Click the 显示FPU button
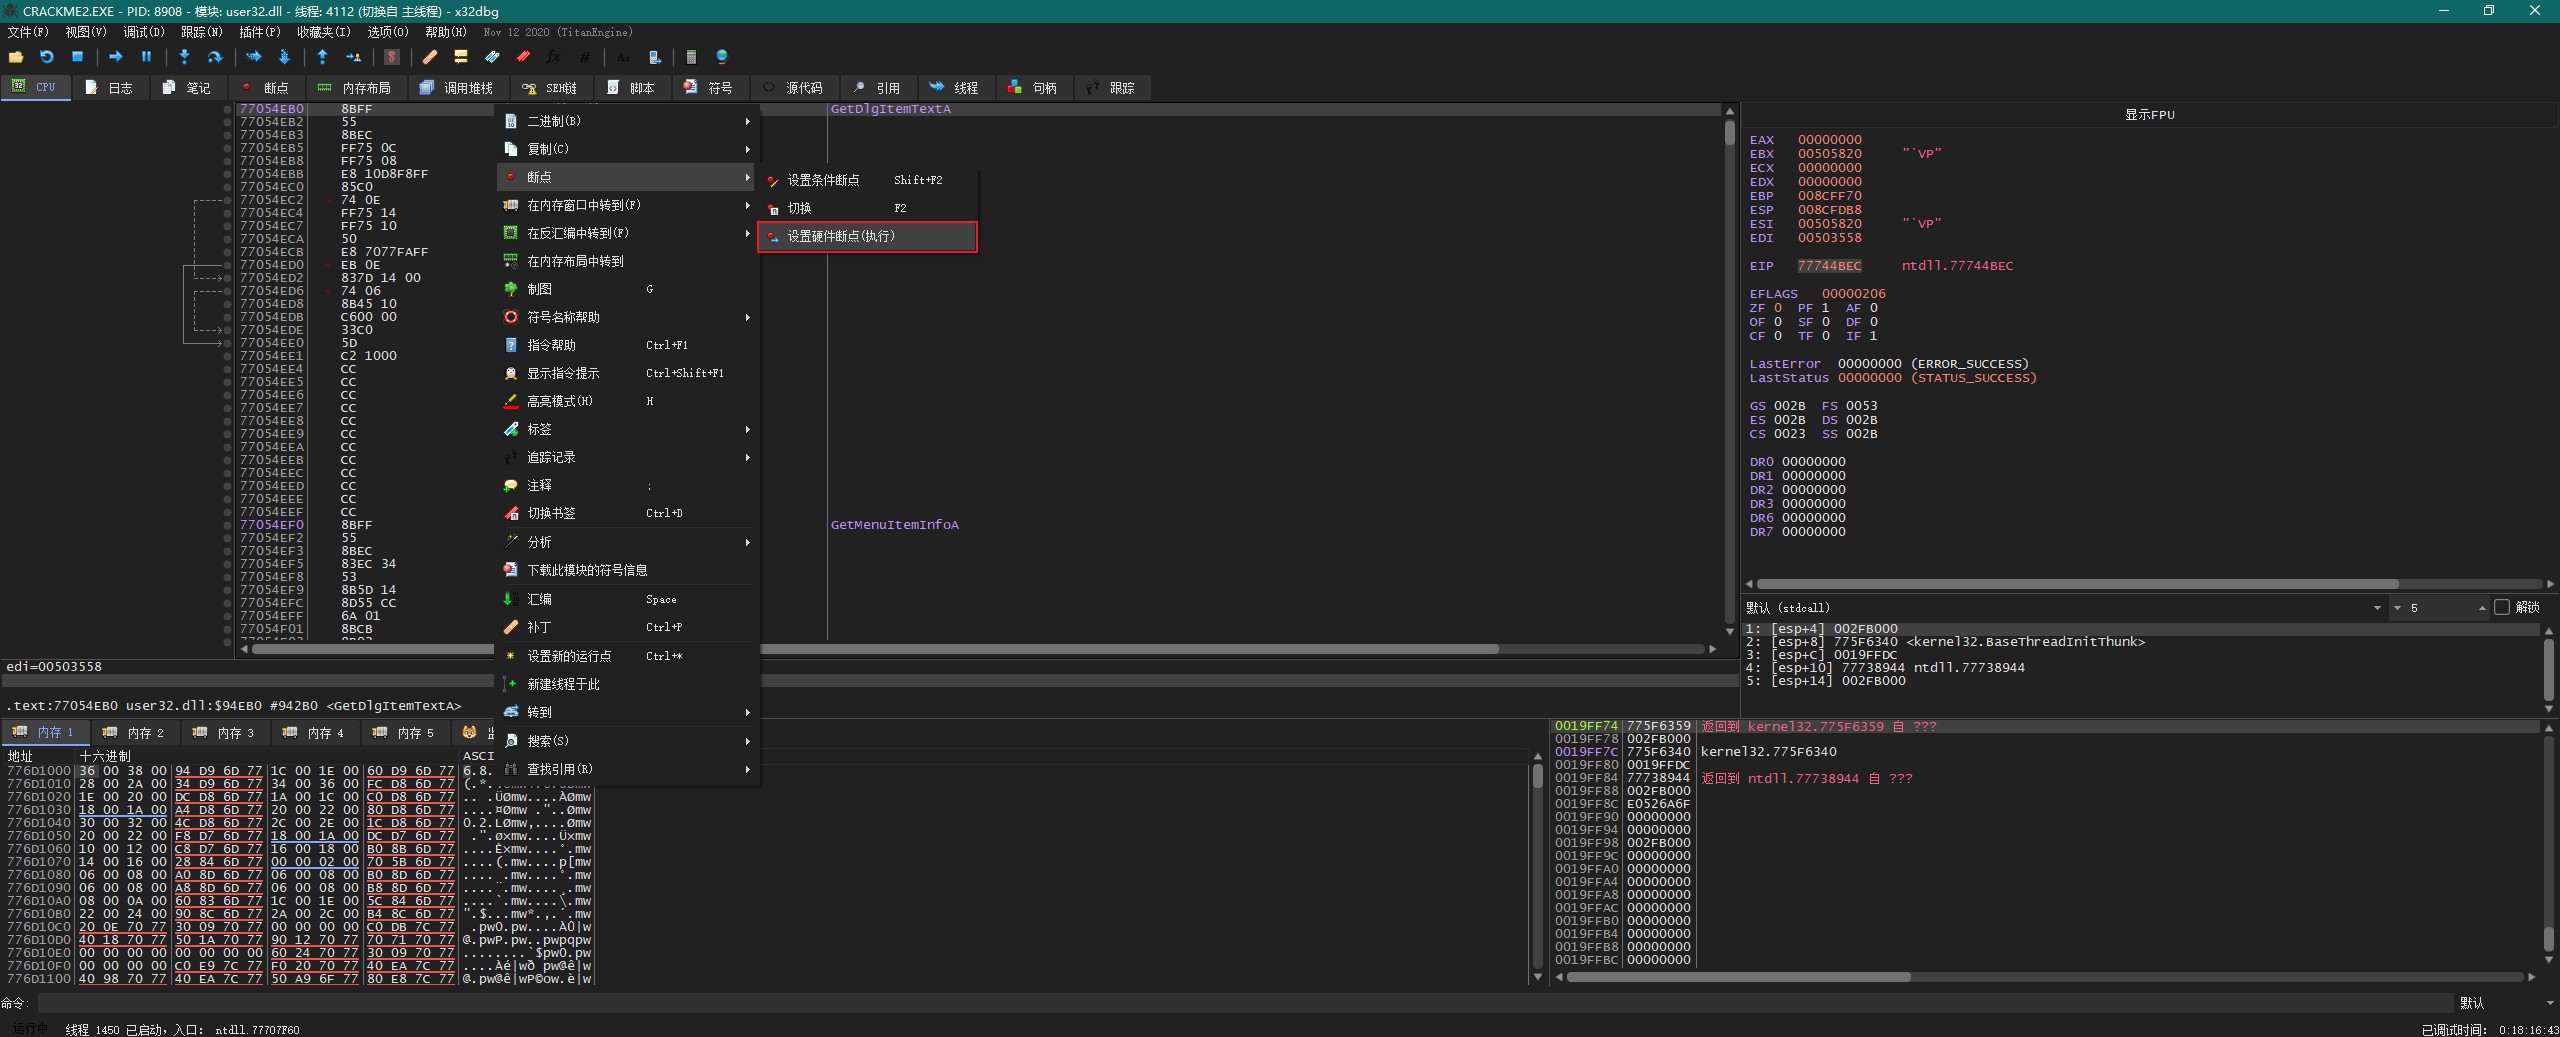The image size is (2560, 1037). [2149, 115]
